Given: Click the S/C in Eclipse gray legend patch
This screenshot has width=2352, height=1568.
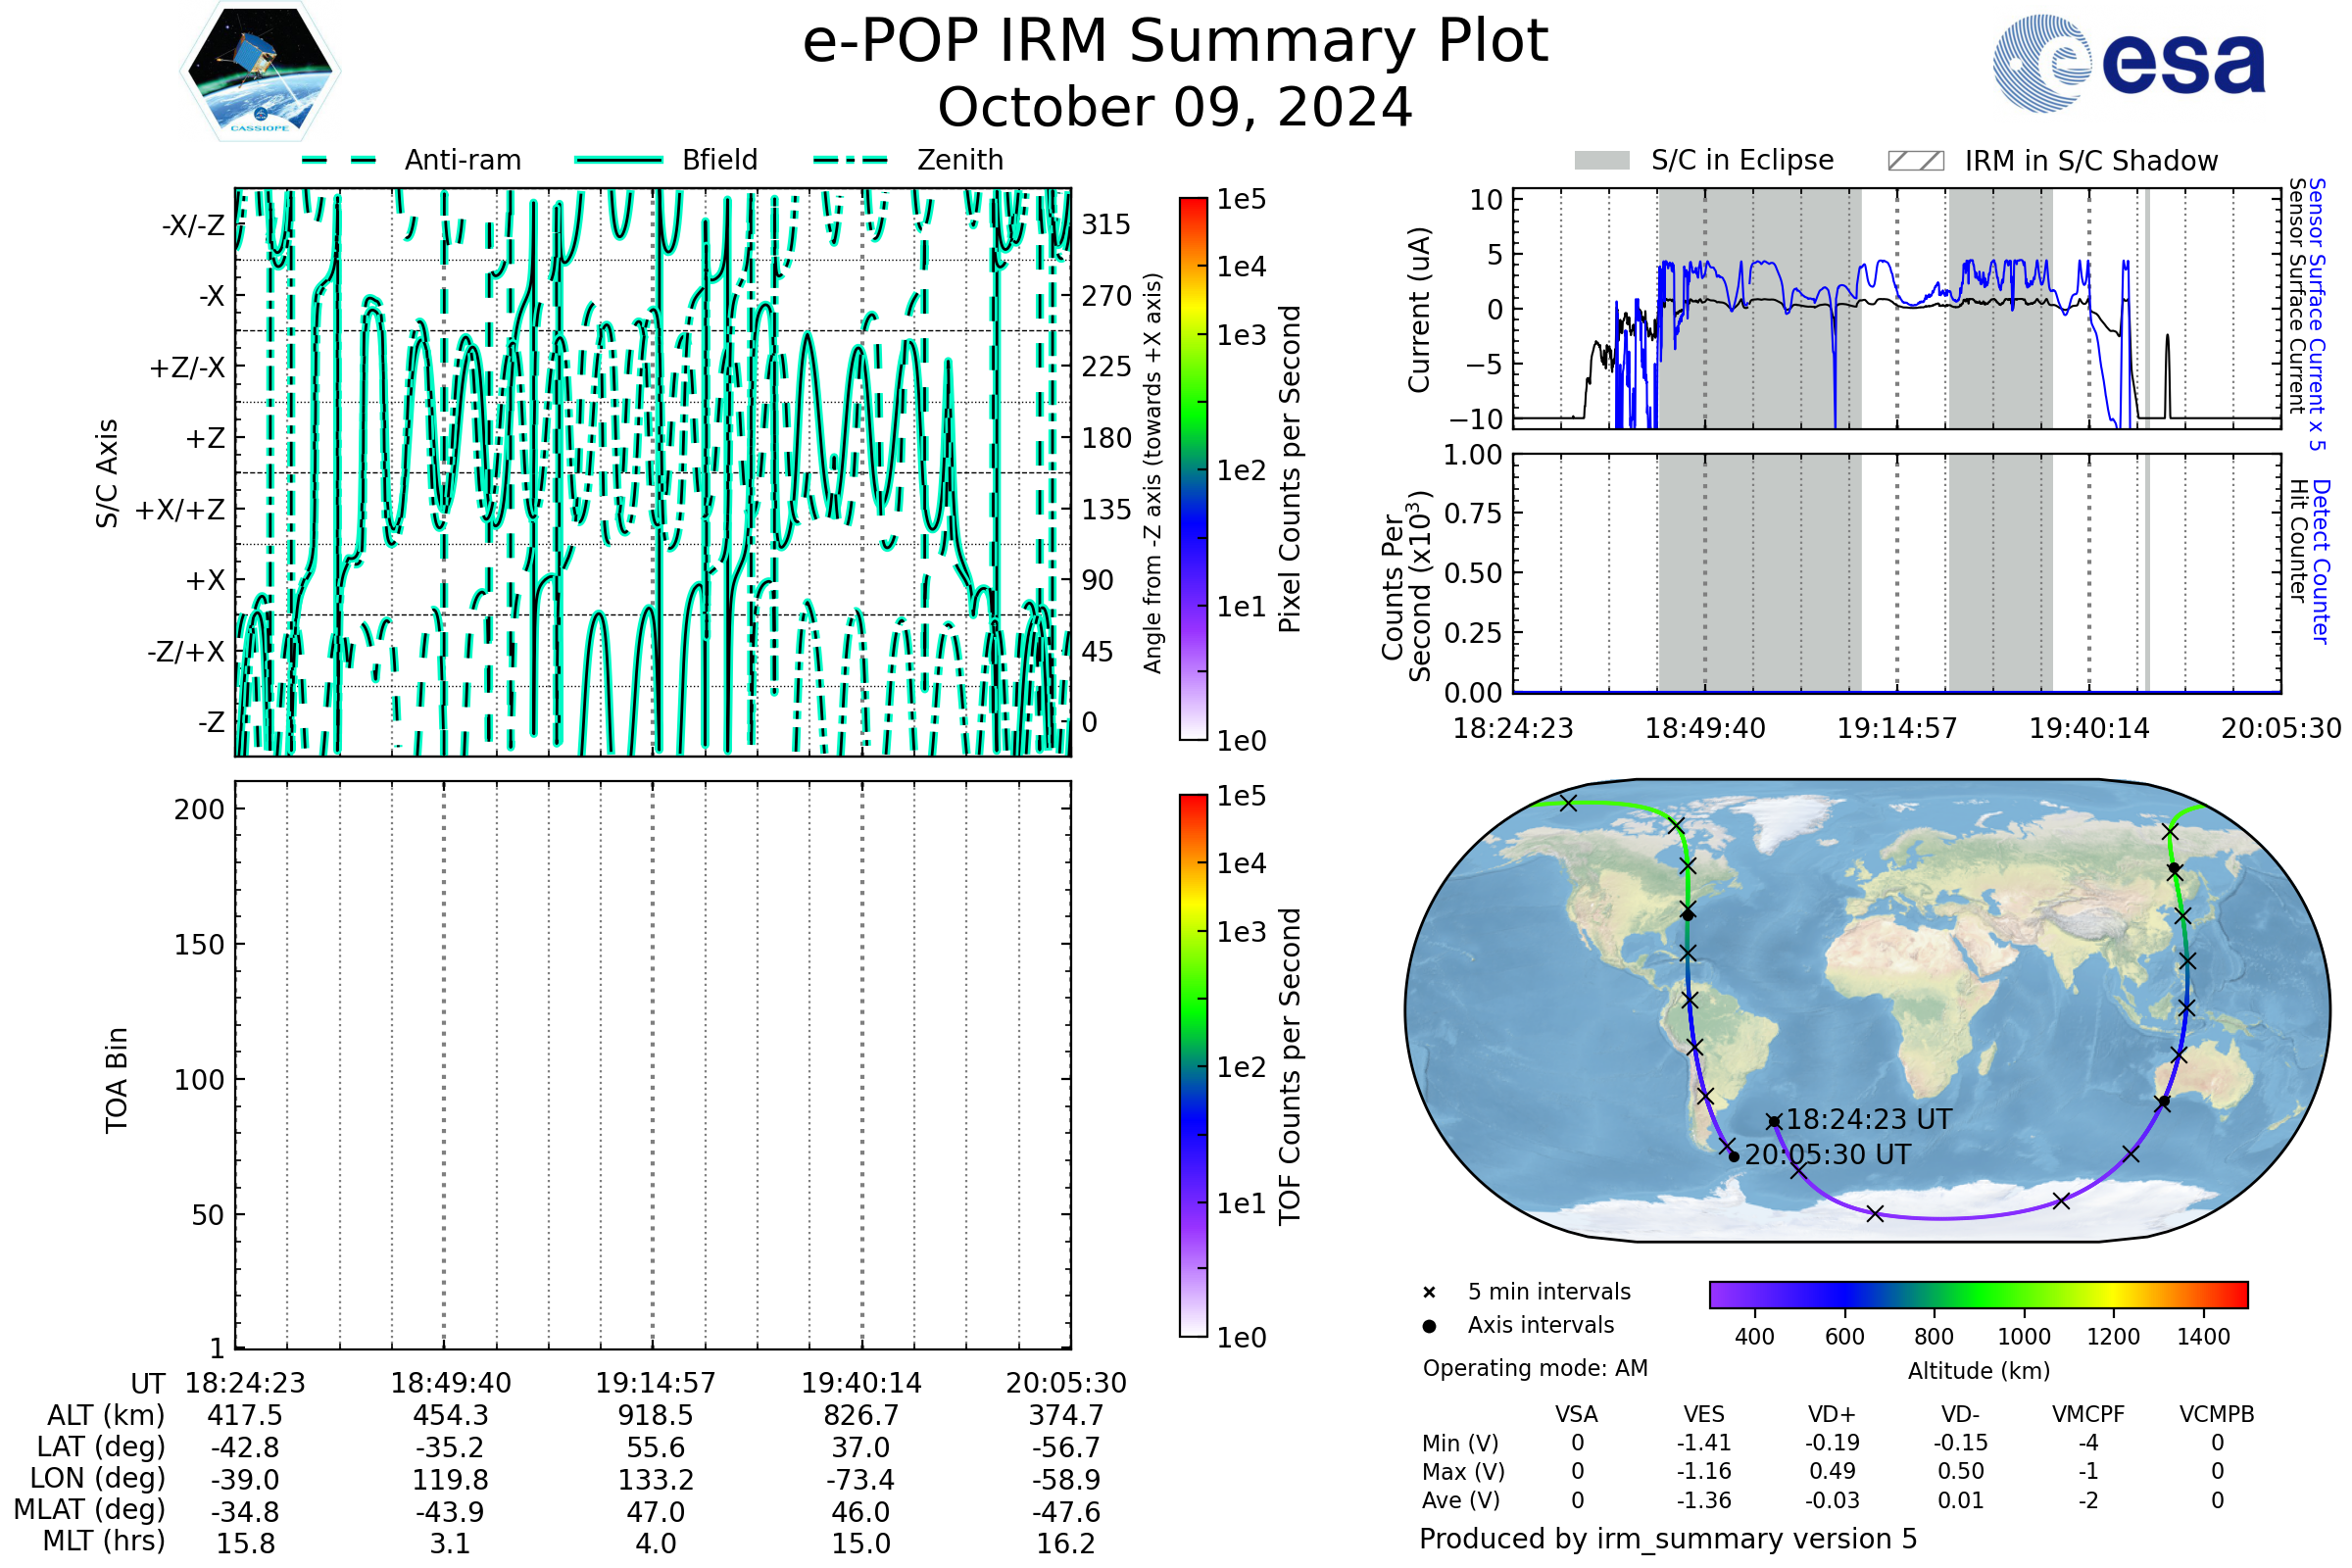Looking at the screenshot, I should point(1601,161).
